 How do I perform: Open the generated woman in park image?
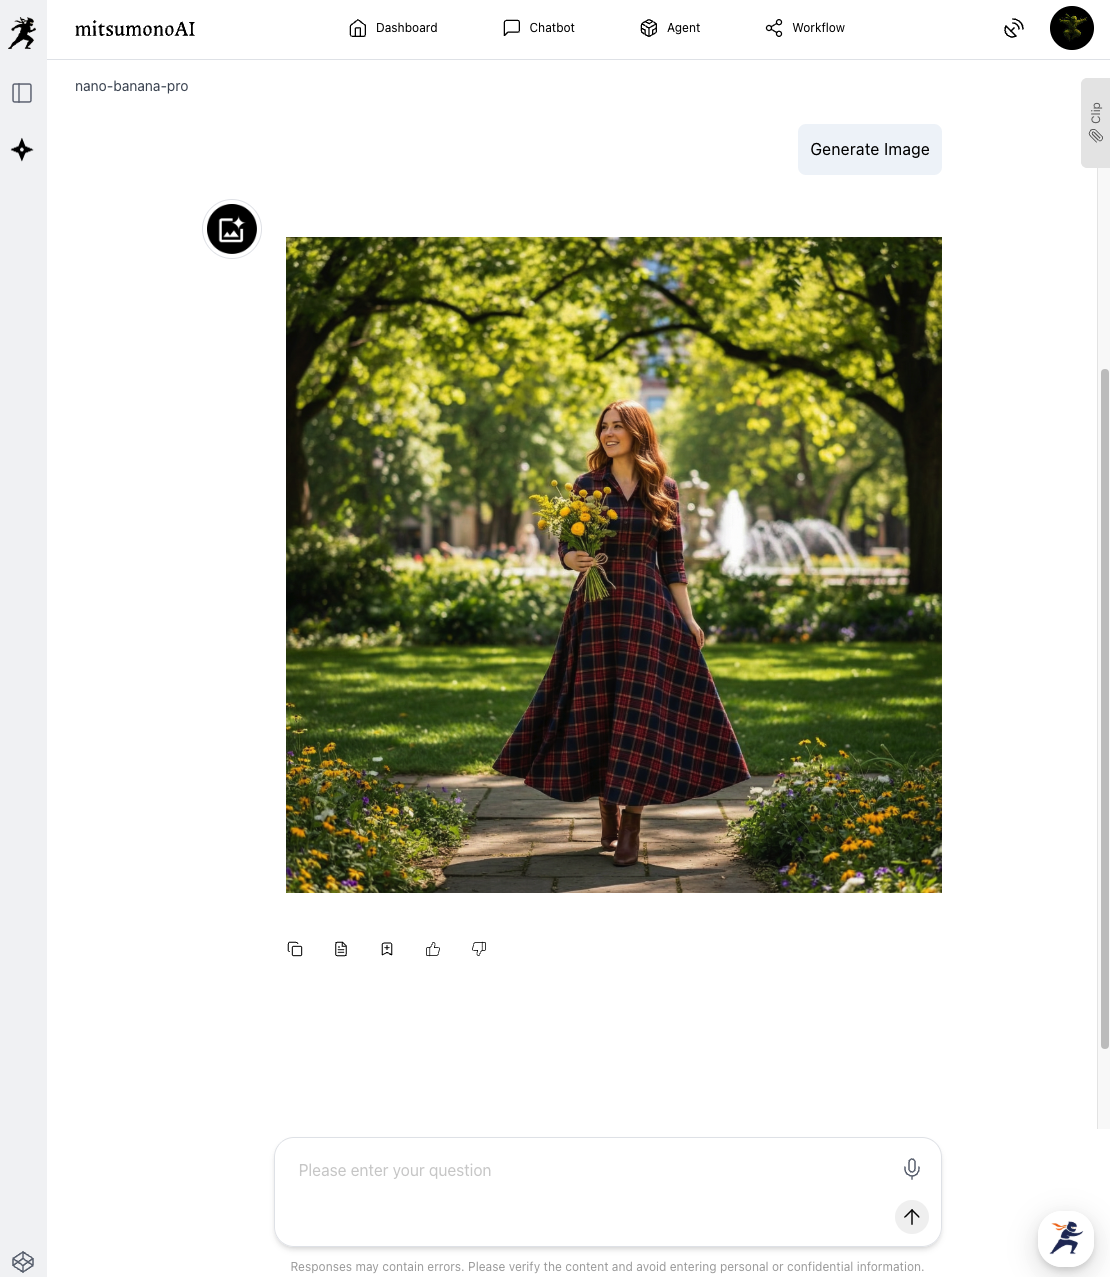pyautogui.click(x=613, y=564)
